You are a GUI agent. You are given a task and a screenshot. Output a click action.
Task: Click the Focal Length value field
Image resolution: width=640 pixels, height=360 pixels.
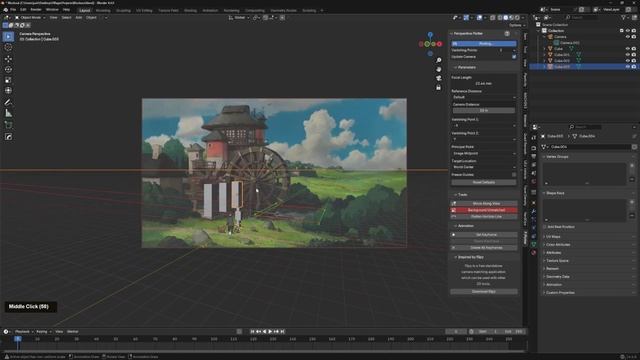click(484, 83)
